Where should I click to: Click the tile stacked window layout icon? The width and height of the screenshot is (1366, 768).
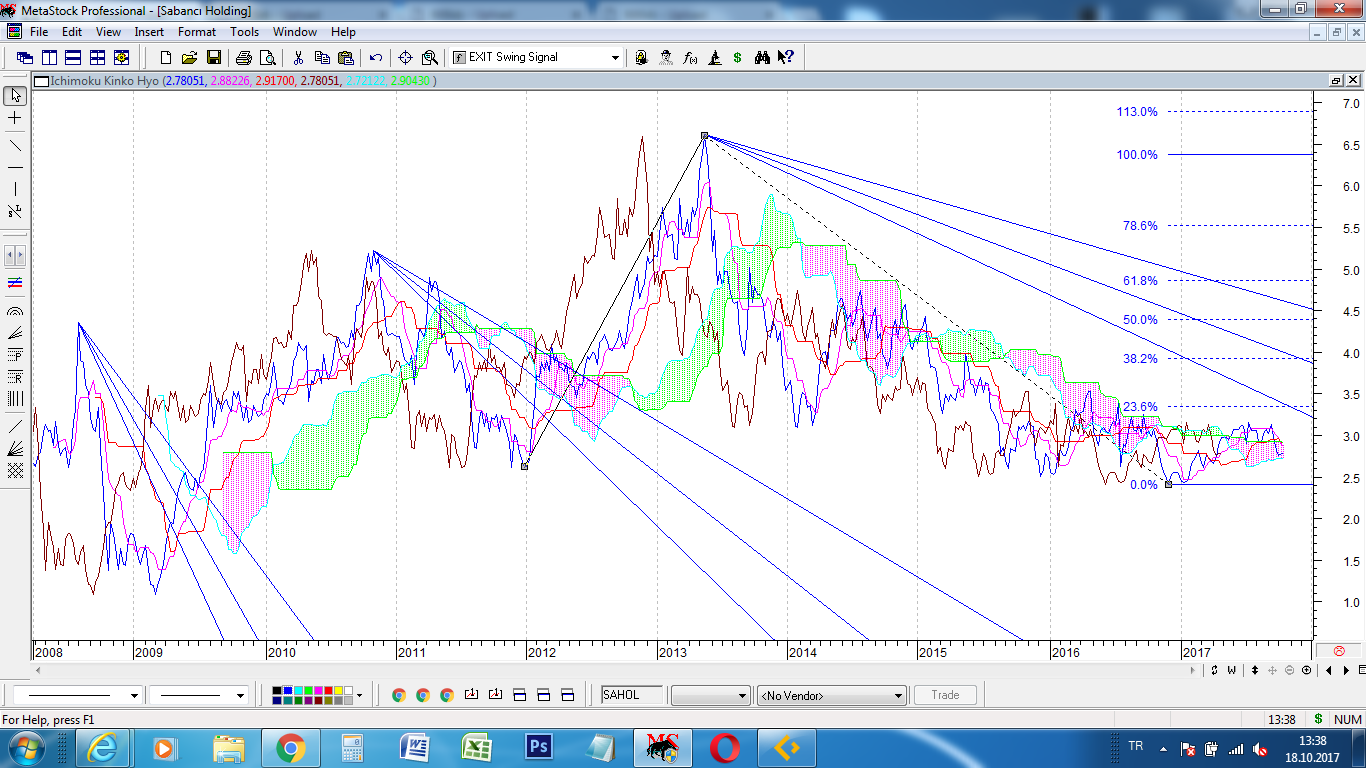click(x=73, y=58)
